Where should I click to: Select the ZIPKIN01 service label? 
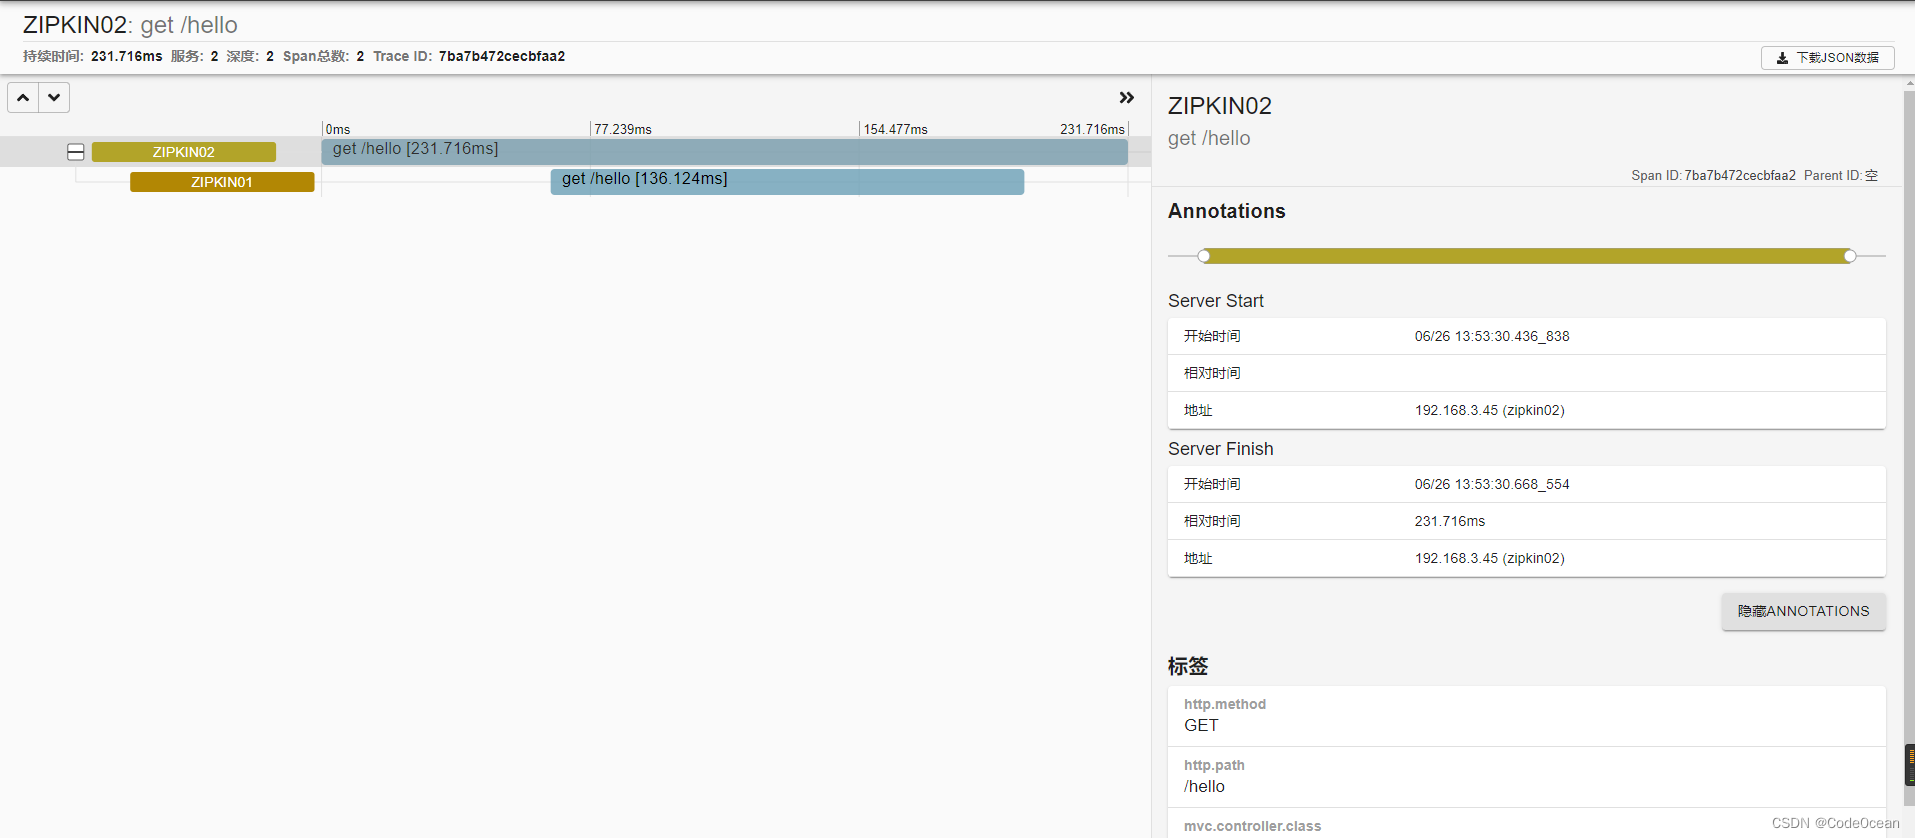pyautogui.click(x=222, y=182)
